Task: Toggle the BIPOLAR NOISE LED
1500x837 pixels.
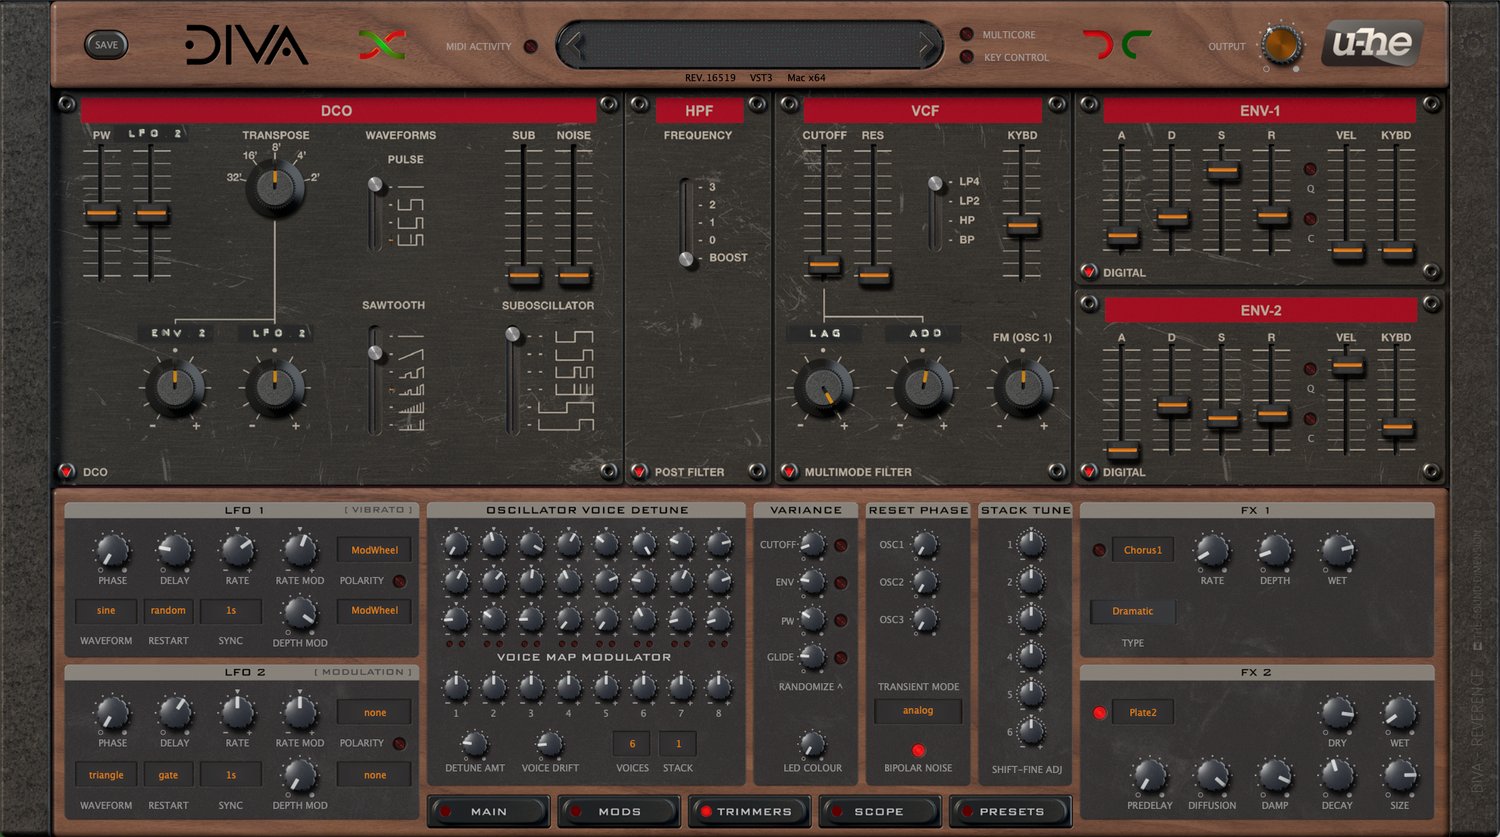Action: tap(918, 750)
